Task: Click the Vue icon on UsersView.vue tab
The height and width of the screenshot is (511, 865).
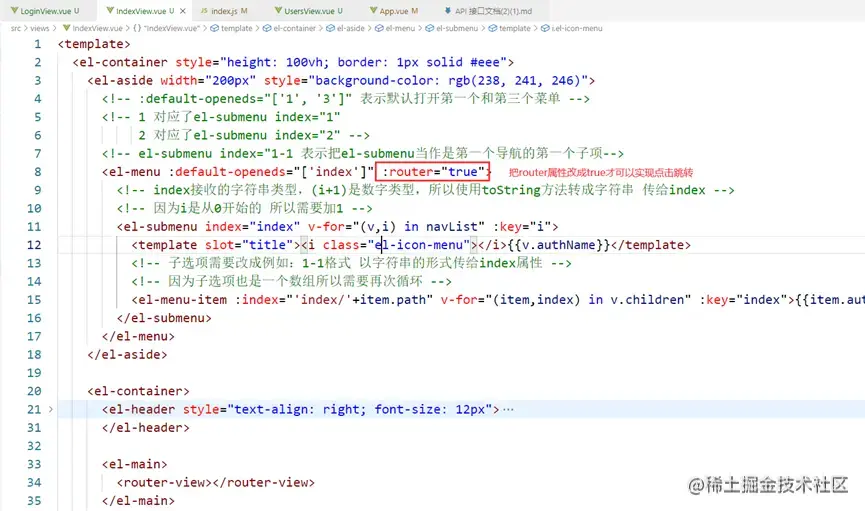Action: point(279,10)
